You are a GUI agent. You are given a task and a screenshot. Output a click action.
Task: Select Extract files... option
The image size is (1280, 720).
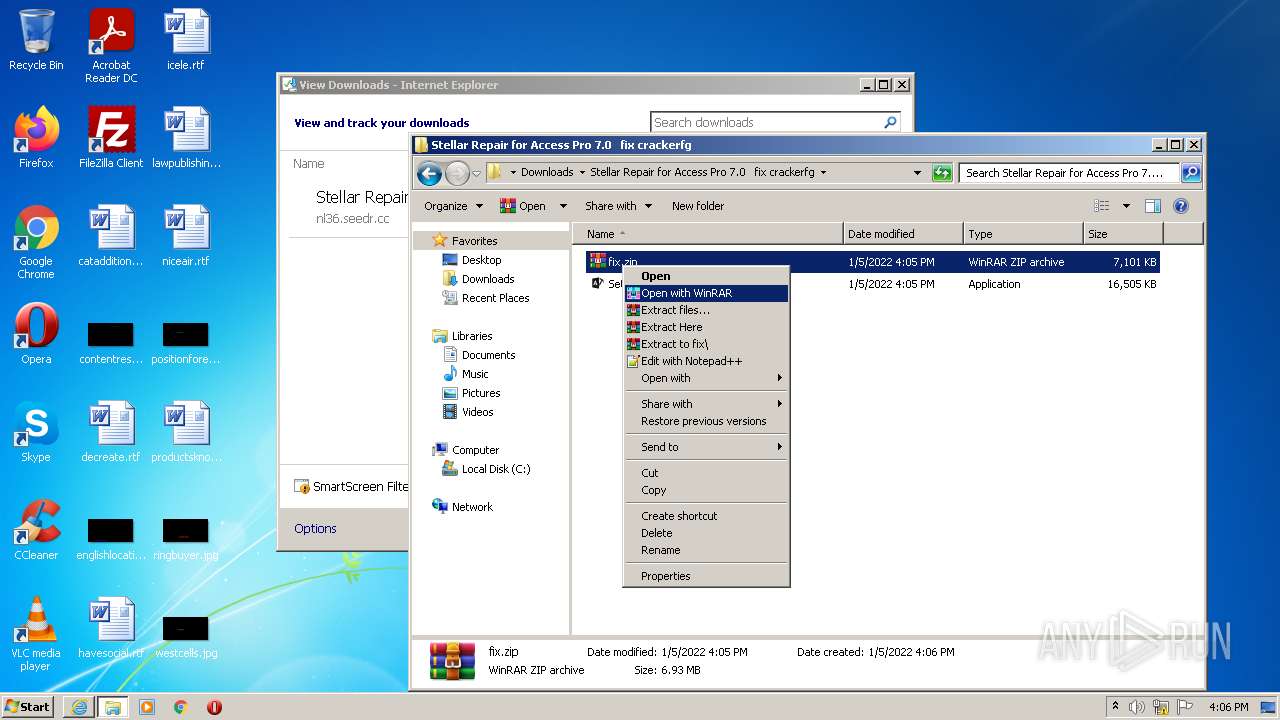pyautogui.click(x=706, y=310)
